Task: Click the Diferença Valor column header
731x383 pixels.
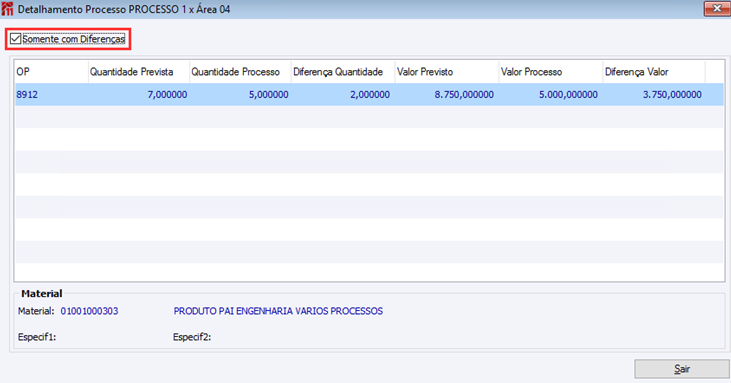Action: click(654, 72)
